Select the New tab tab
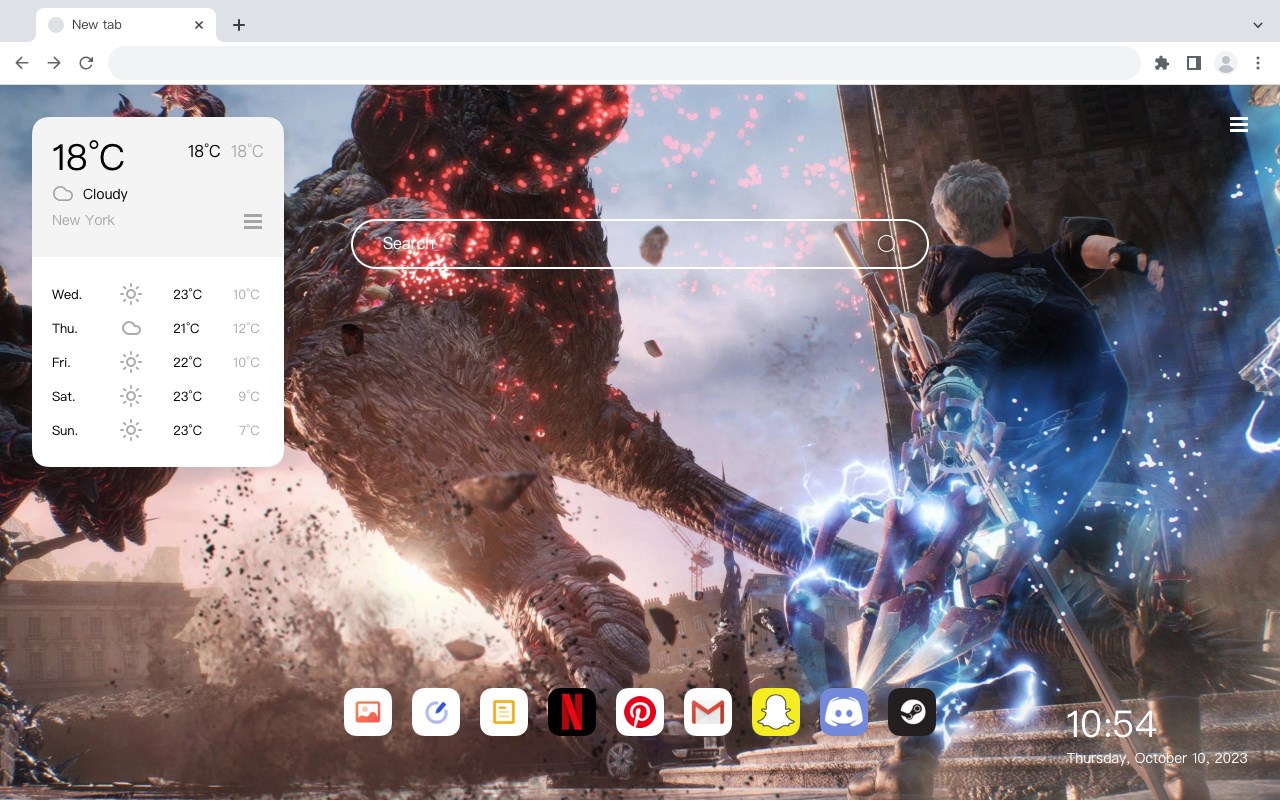This screenshot has width=1280, height=800. pos(126,25)
